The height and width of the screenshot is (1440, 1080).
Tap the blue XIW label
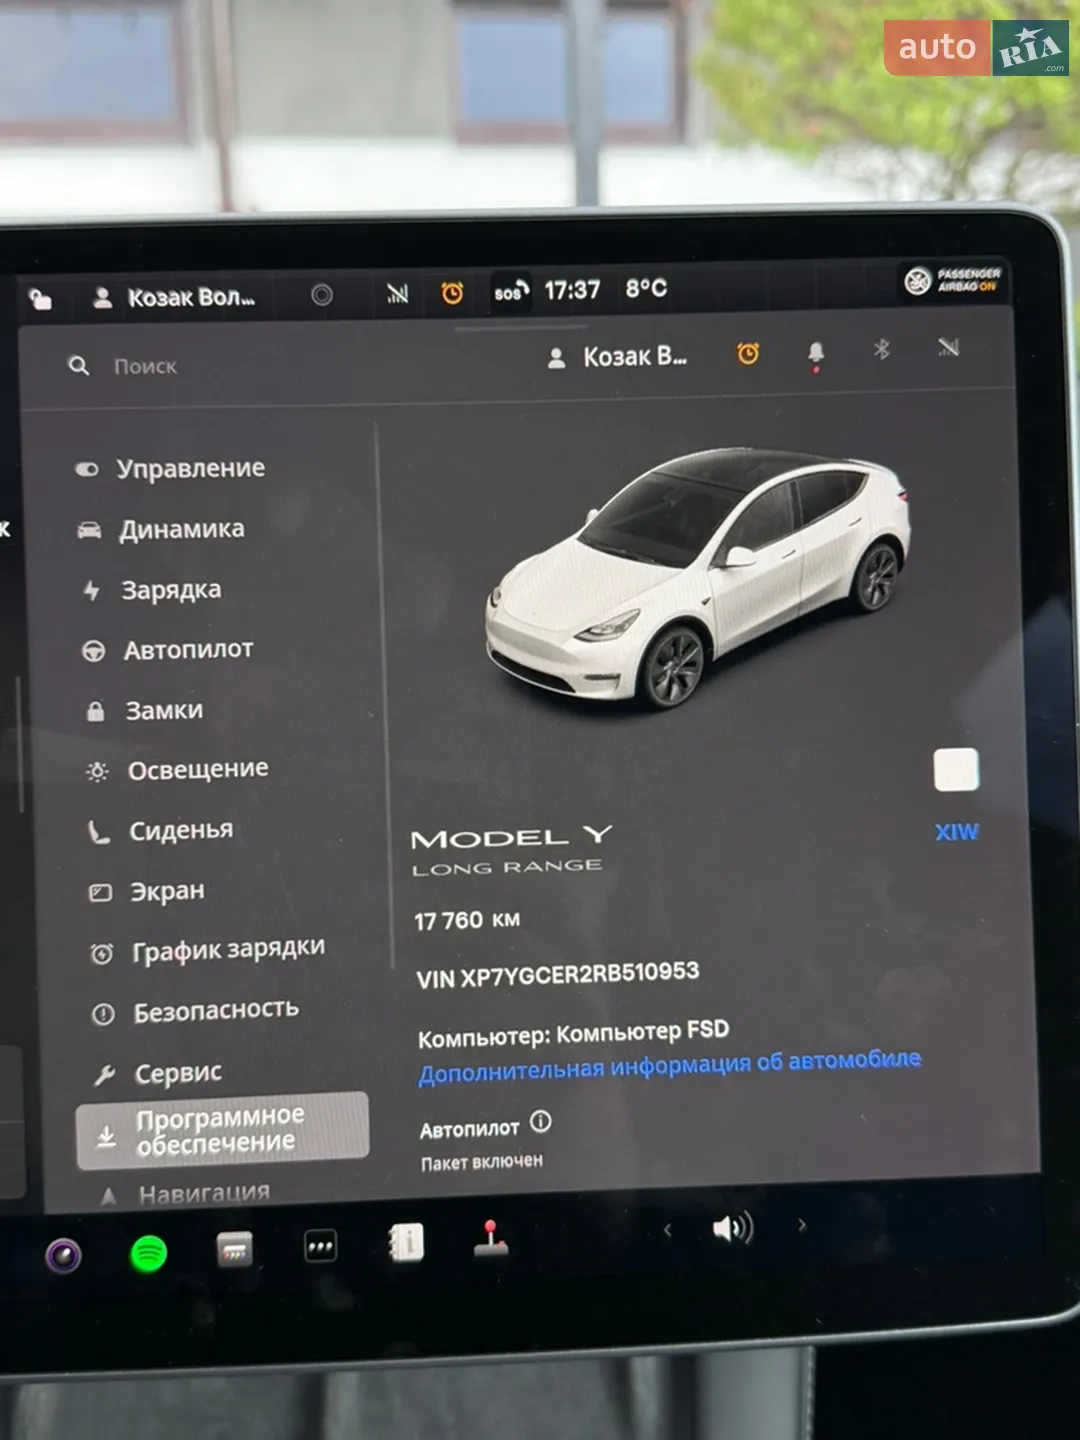point(957,832)
